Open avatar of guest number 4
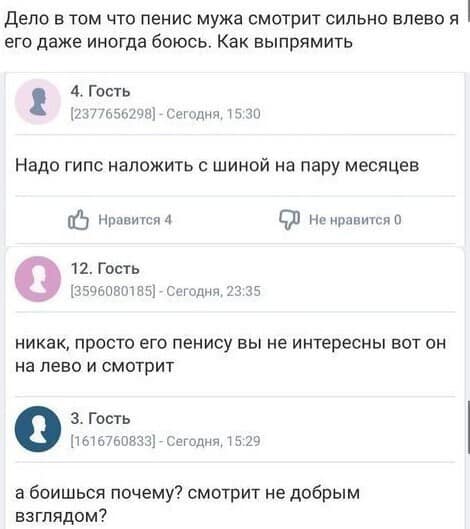Viewport: 470px width, 529px height. tap(38, 102)
